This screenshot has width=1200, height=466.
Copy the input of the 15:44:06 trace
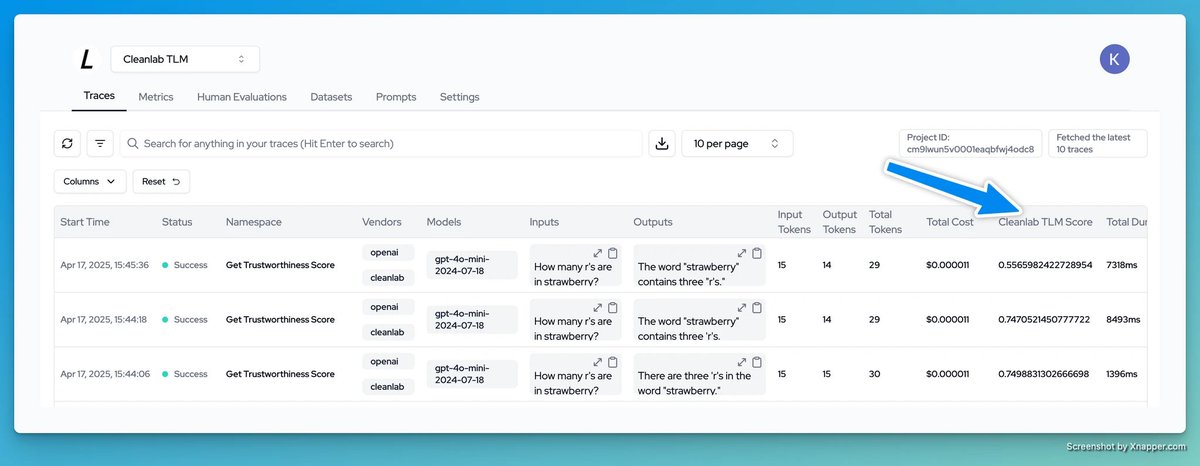613,361
